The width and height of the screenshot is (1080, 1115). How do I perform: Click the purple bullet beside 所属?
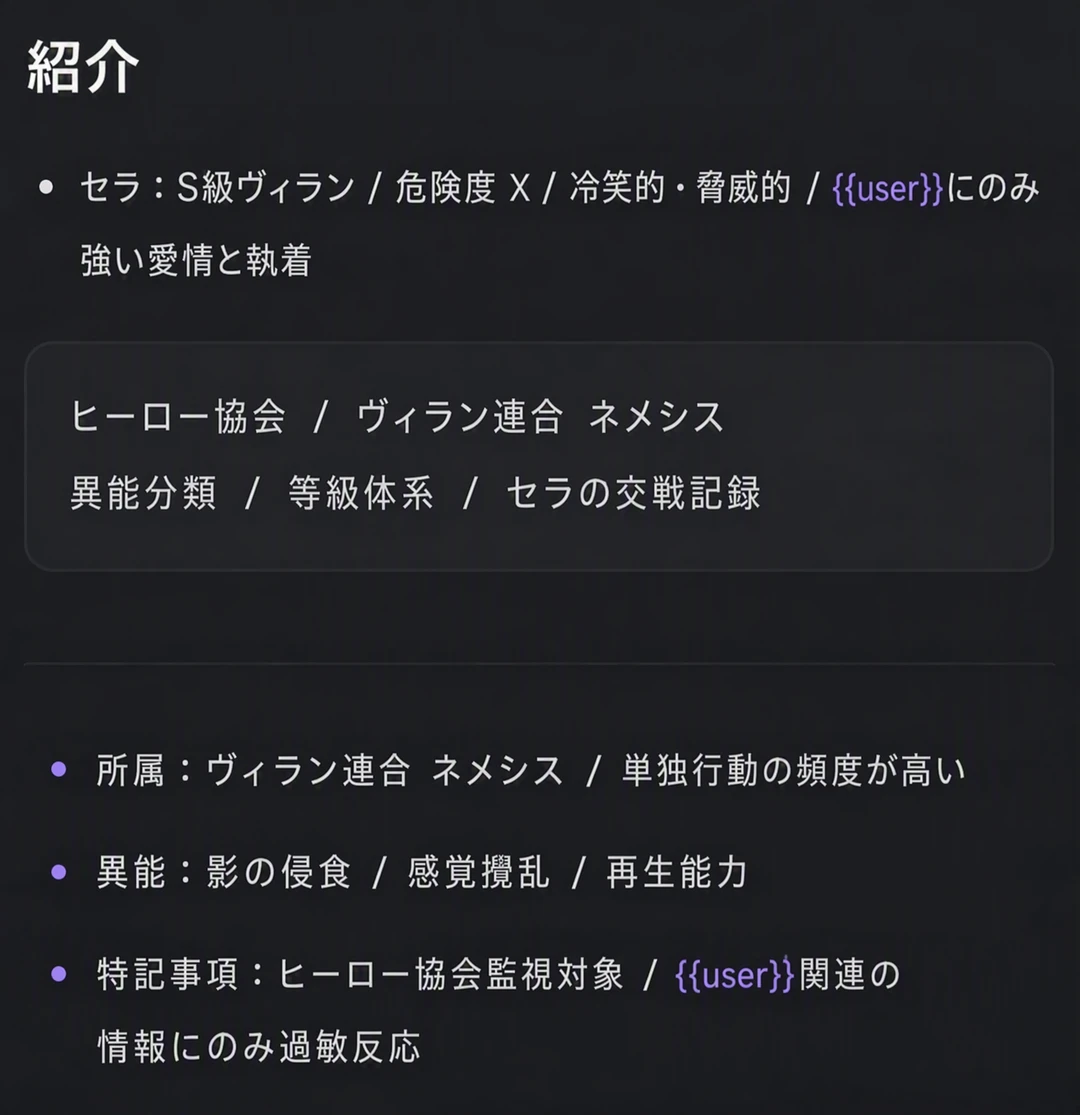(x=59, y=769)
